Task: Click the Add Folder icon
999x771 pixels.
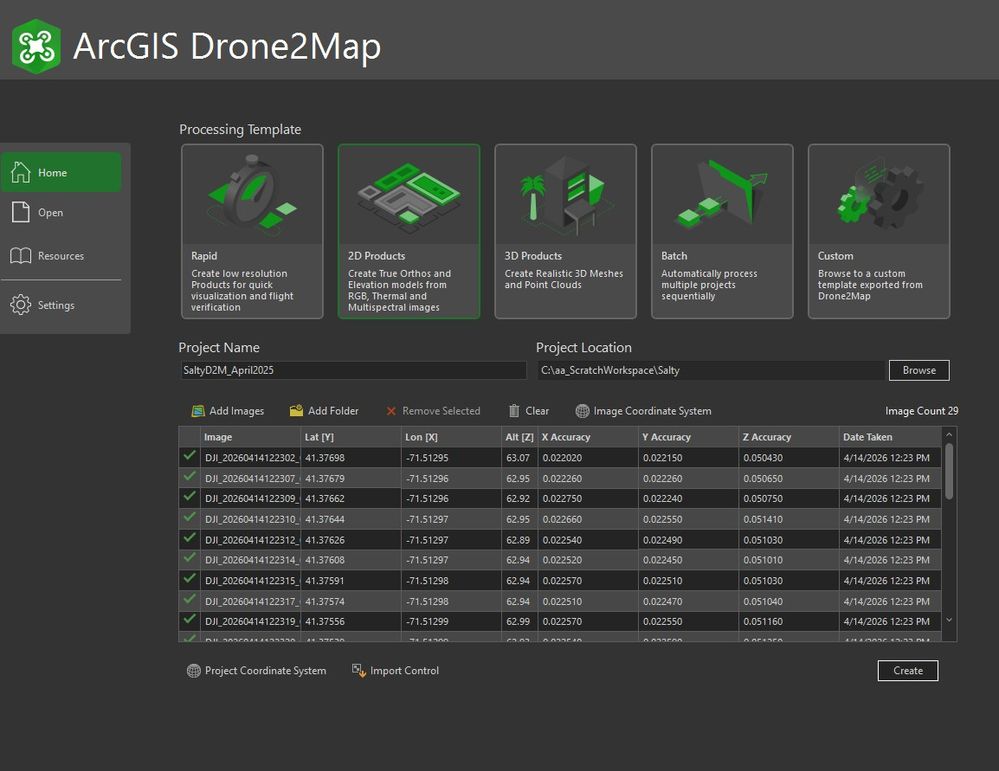Action: tap(296, 411)
